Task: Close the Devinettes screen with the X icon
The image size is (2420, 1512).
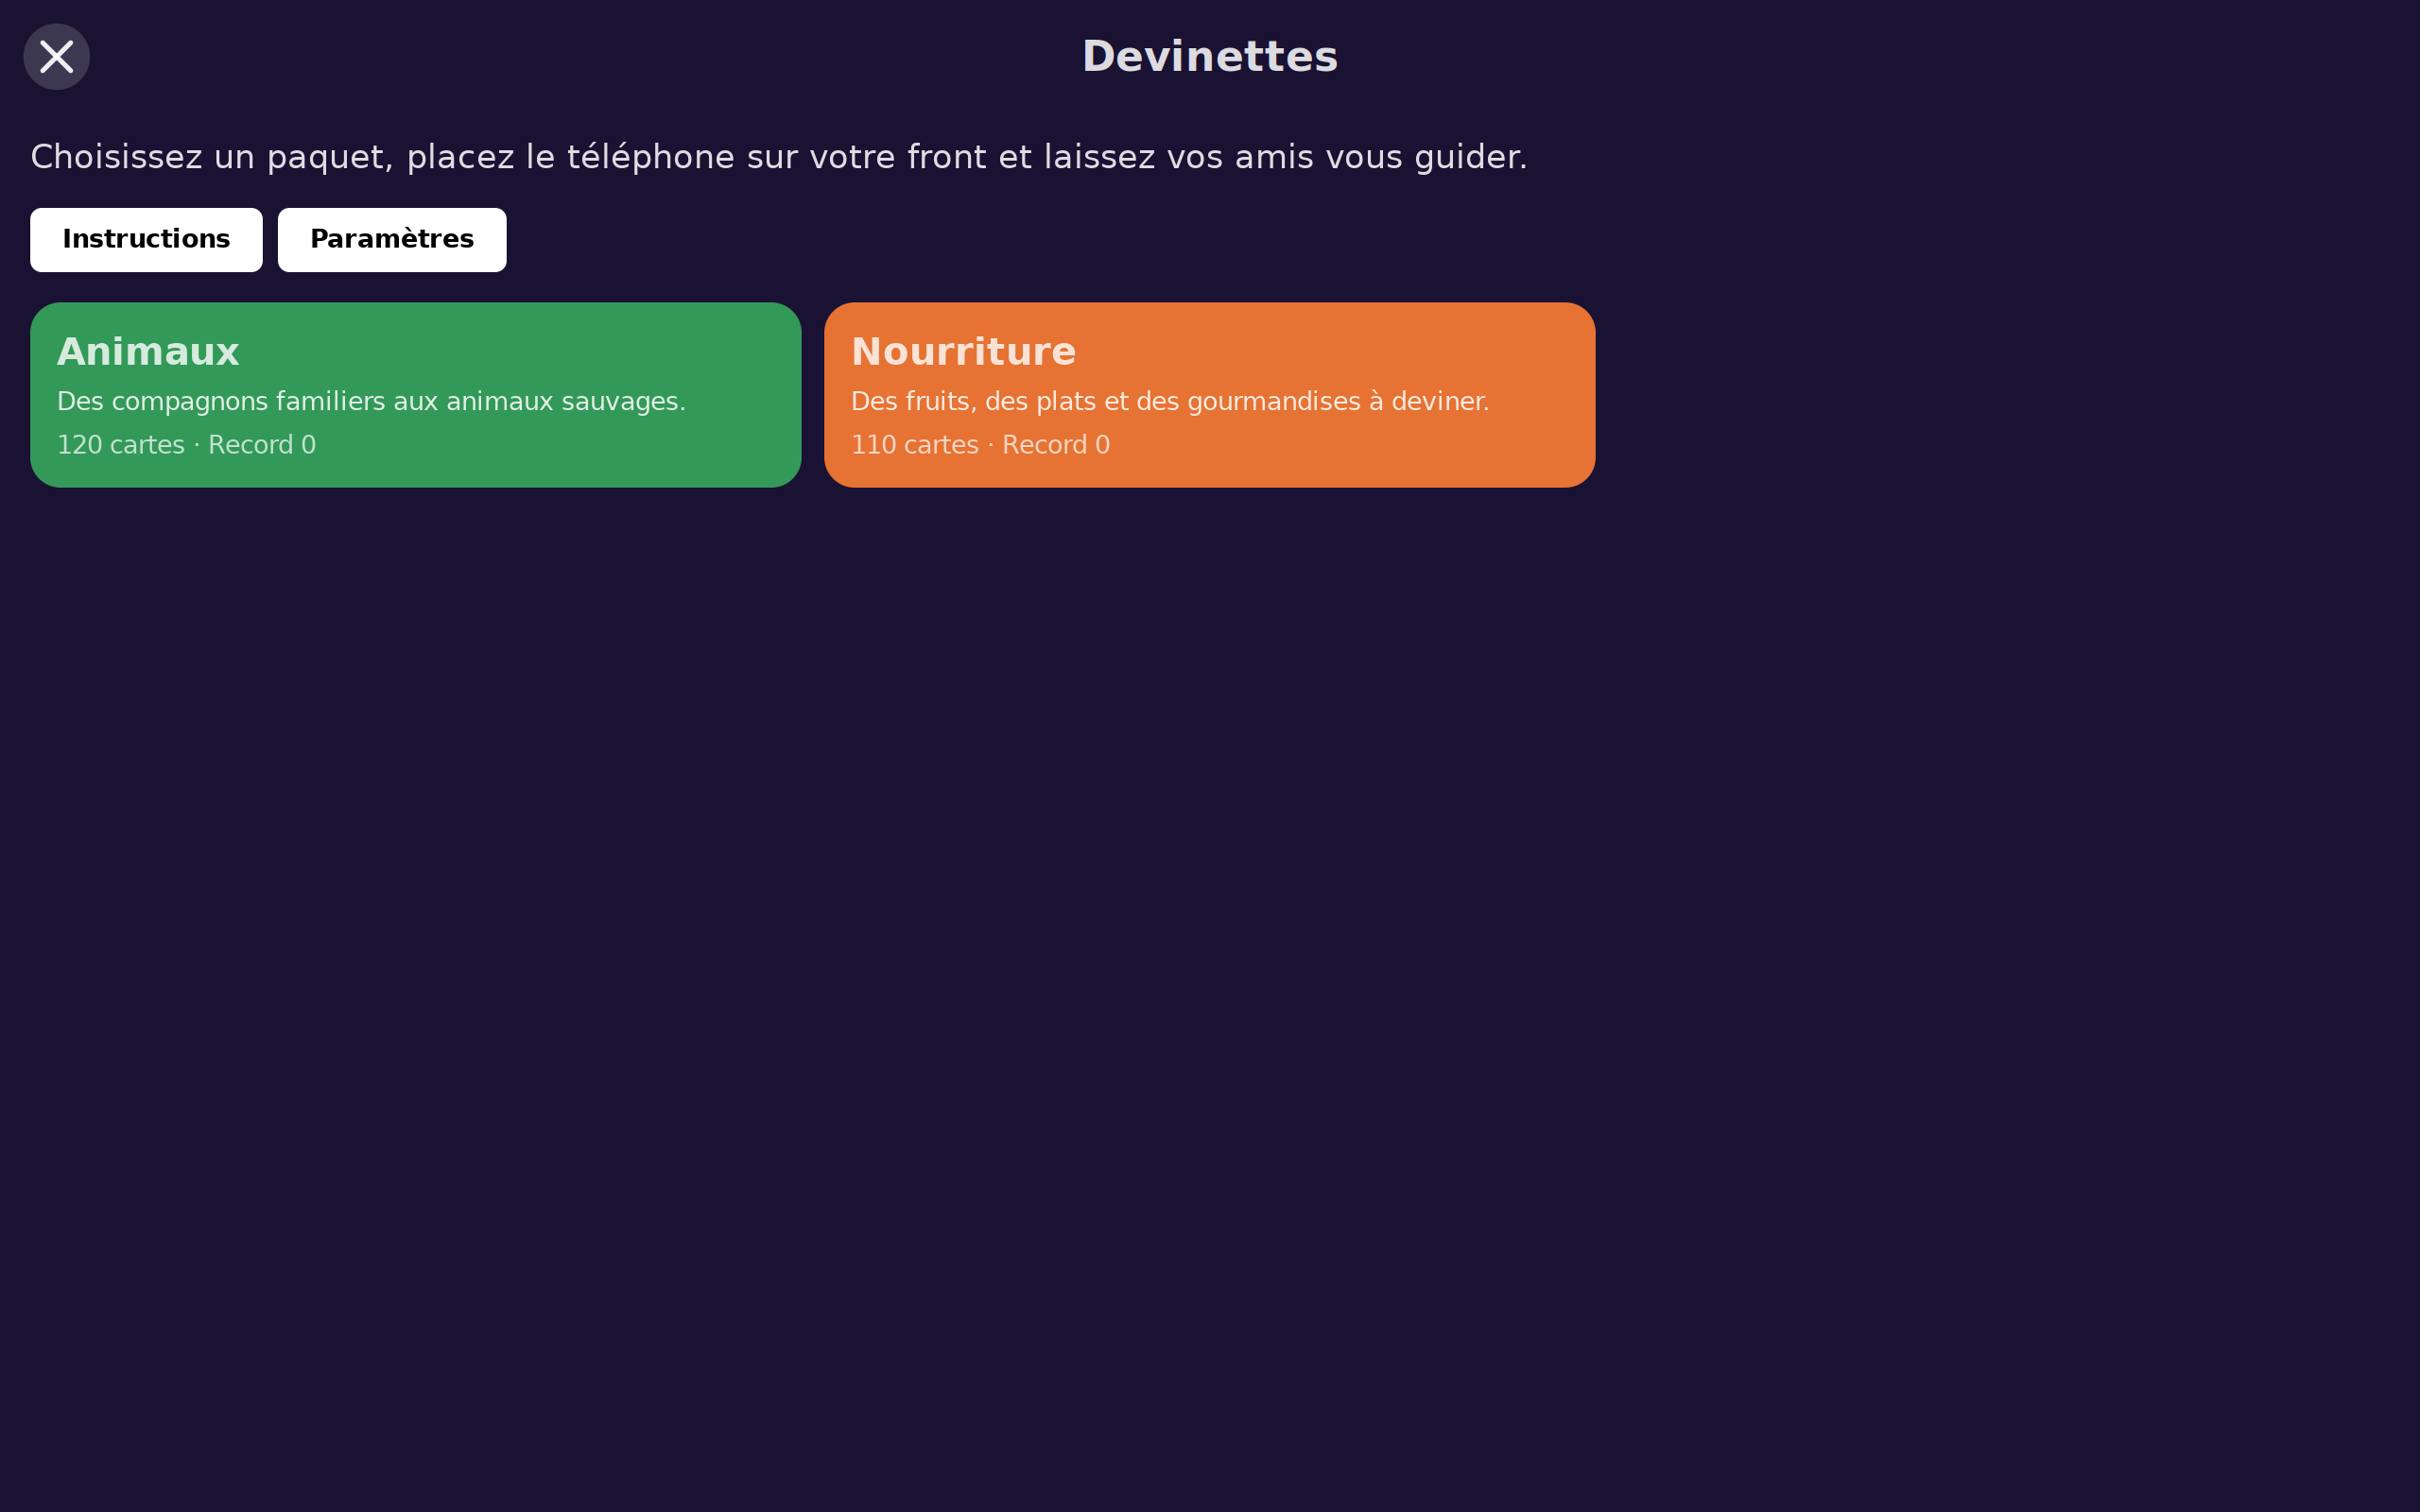Action: (x=57, y=57)
